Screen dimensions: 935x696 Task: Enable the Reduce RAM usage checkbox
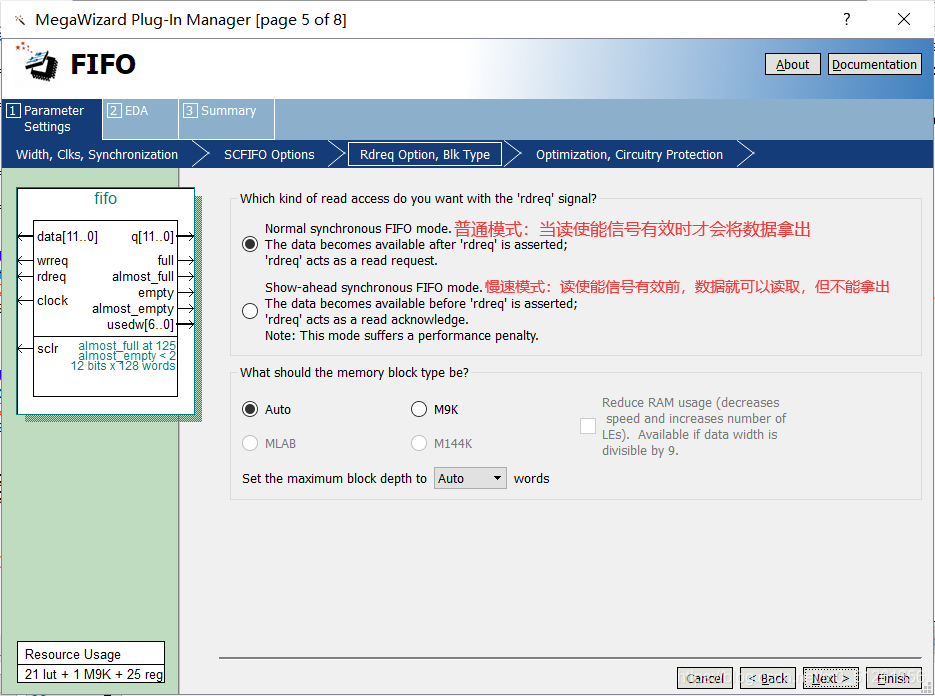pyautogui.click(x=588, y=425)
